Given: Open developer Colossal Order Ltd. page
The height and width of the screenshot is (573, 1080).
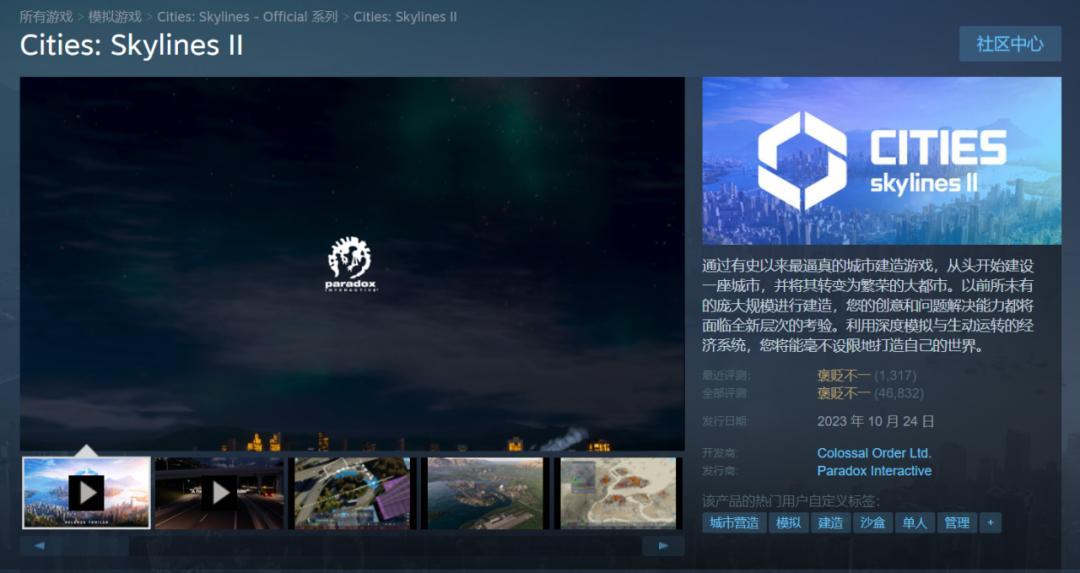Looking at the screenshot, I should (x=873, y=453).
